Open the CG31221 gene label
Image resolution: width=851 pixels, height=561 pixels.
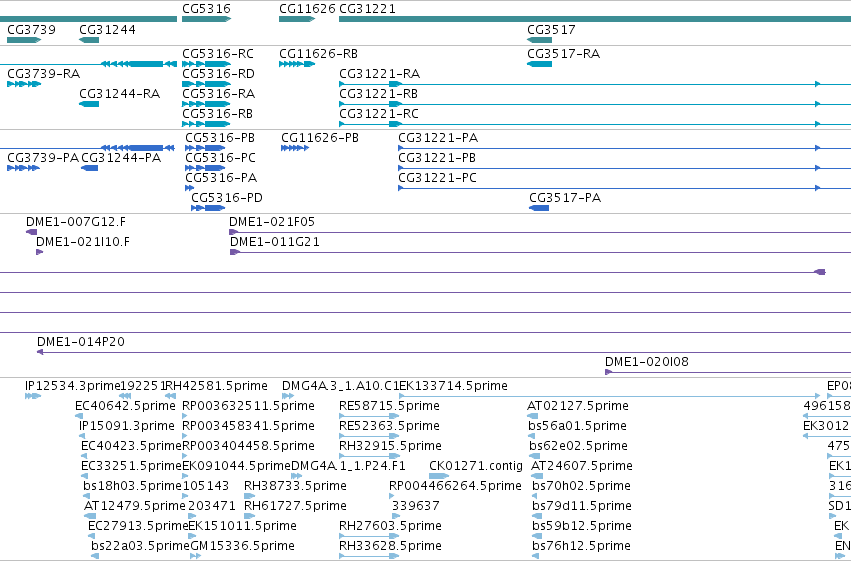(x=367, y=9)
